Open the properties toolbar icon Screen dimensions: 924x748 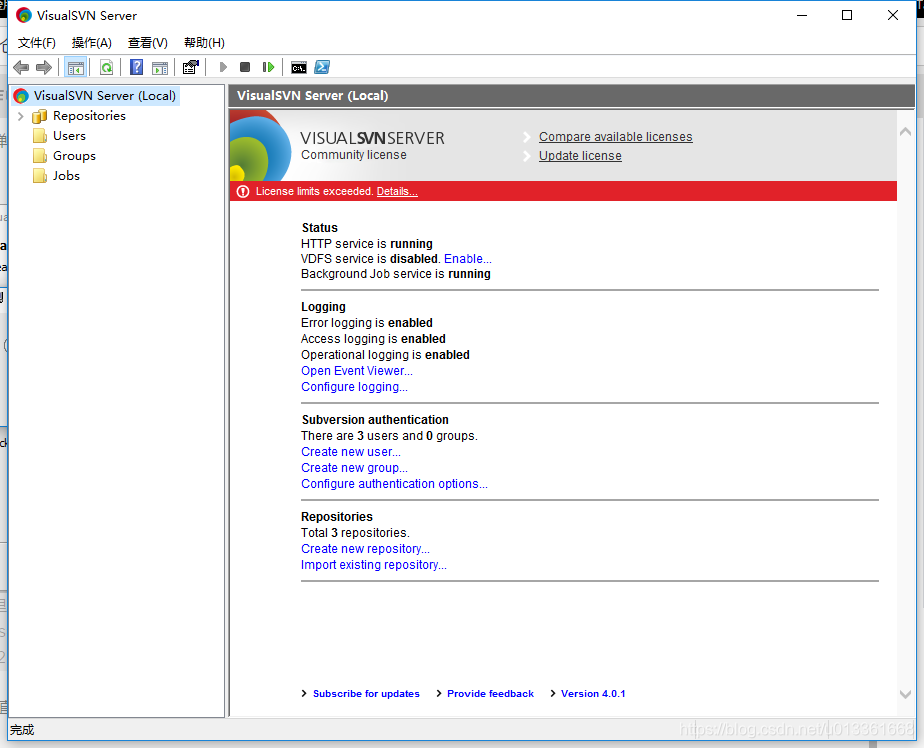pyautogui.click(x=190, y=68)
